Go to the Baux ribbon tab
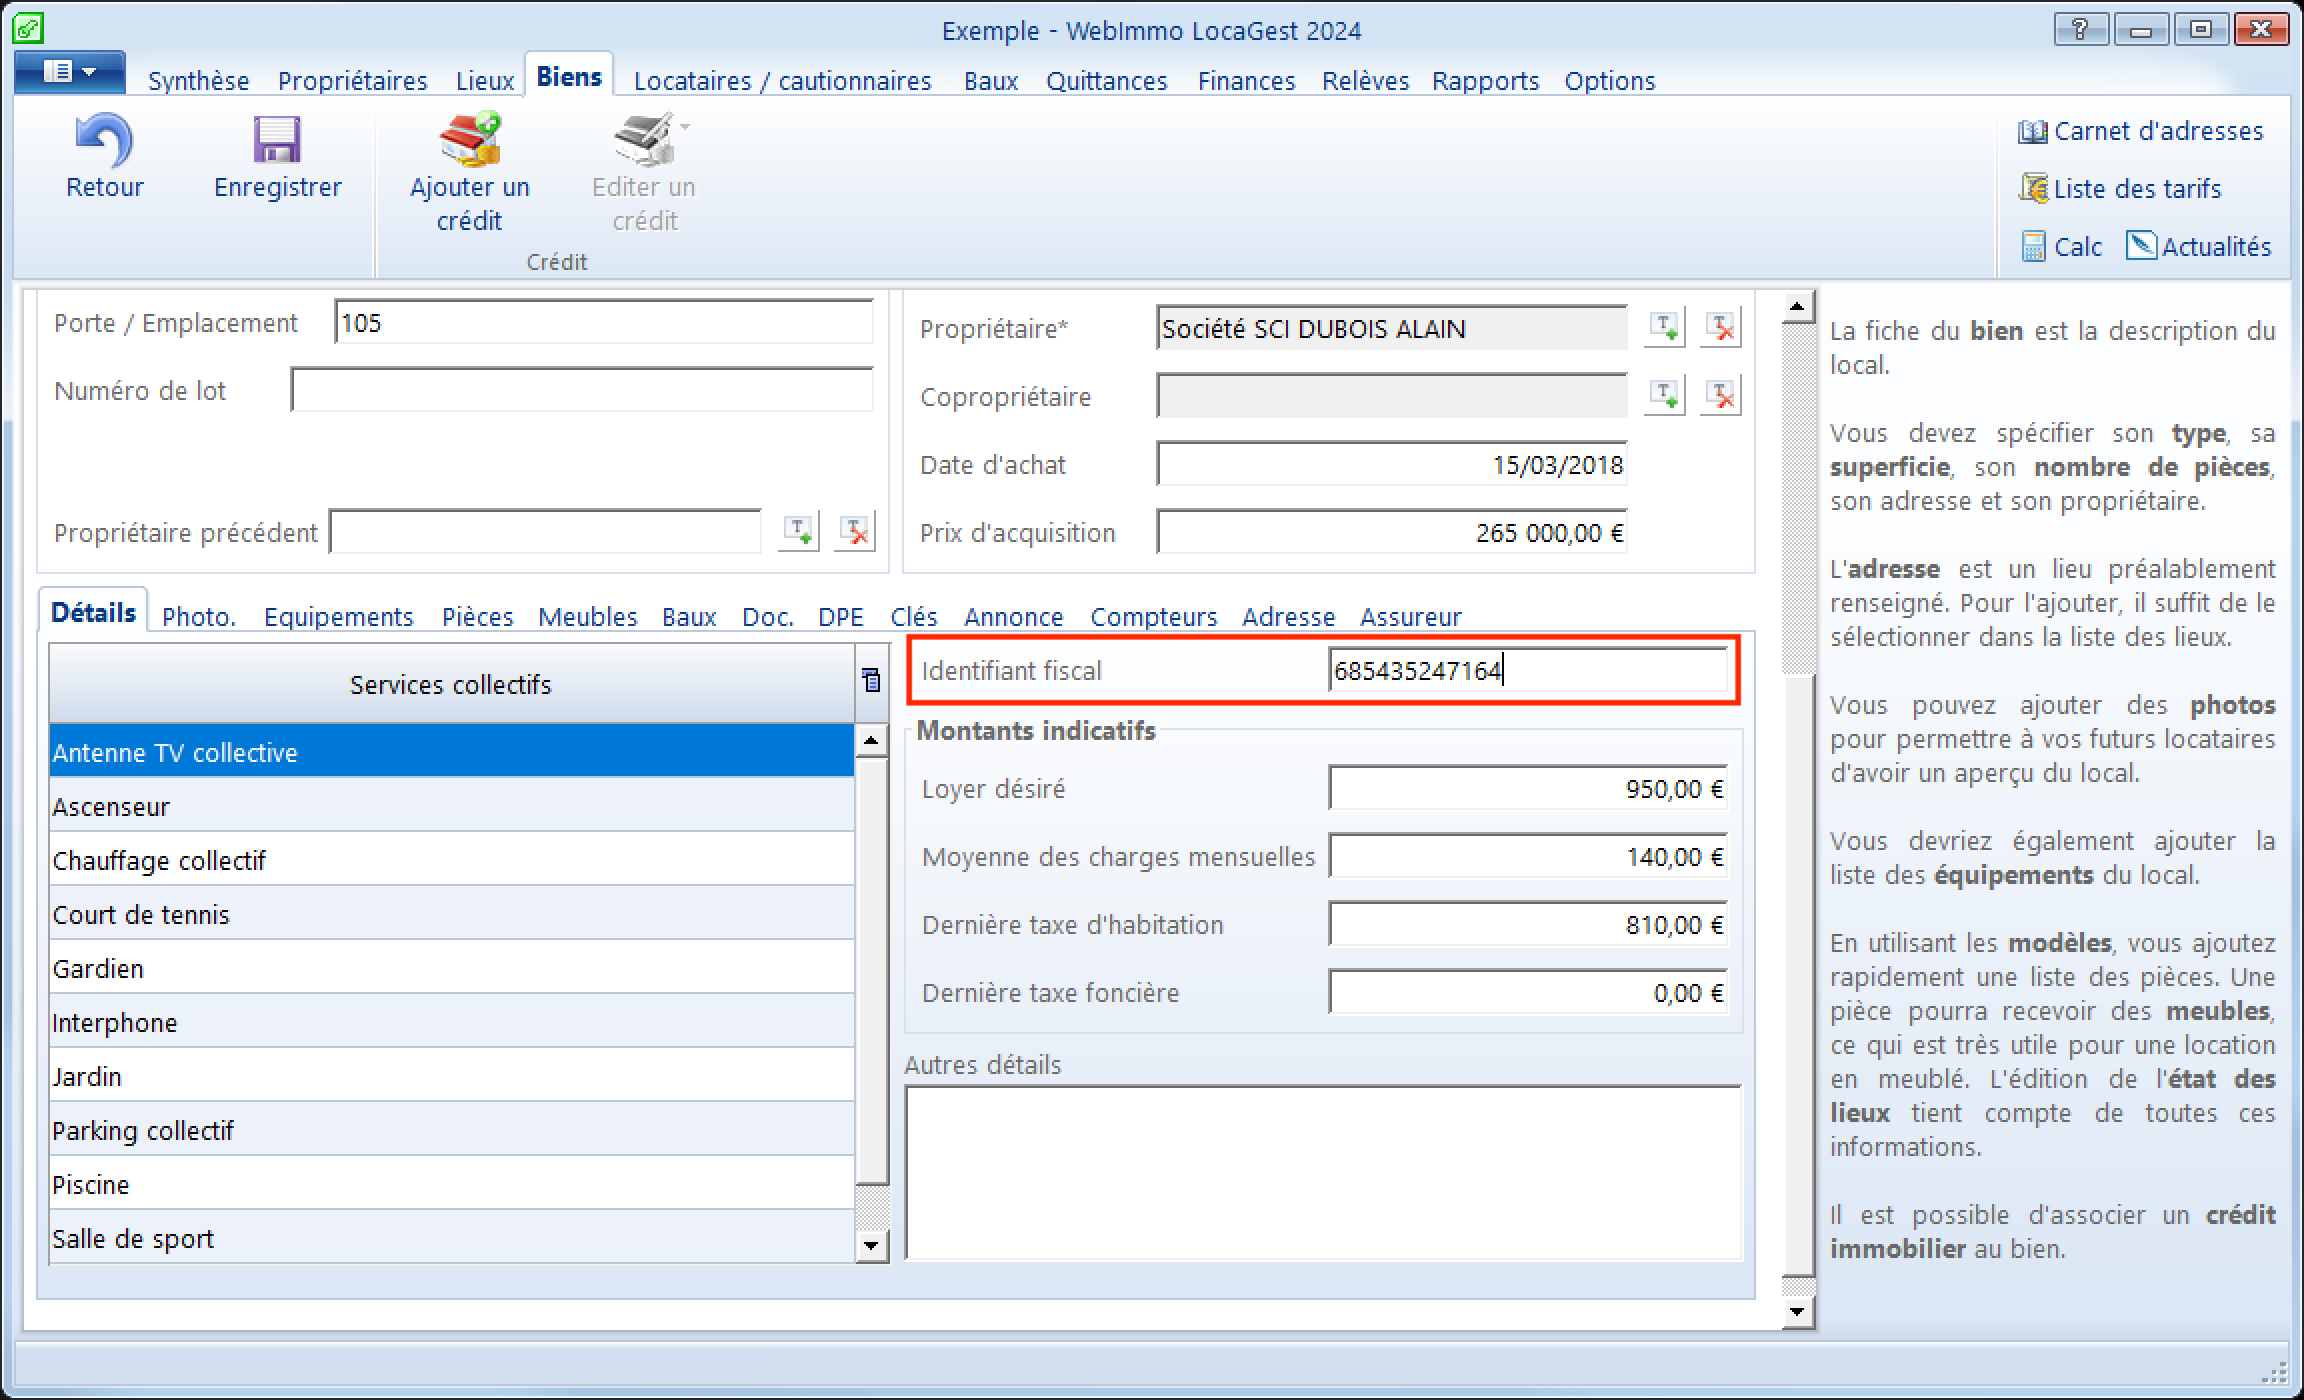The image size is (2304, 1400). [990, 80]
